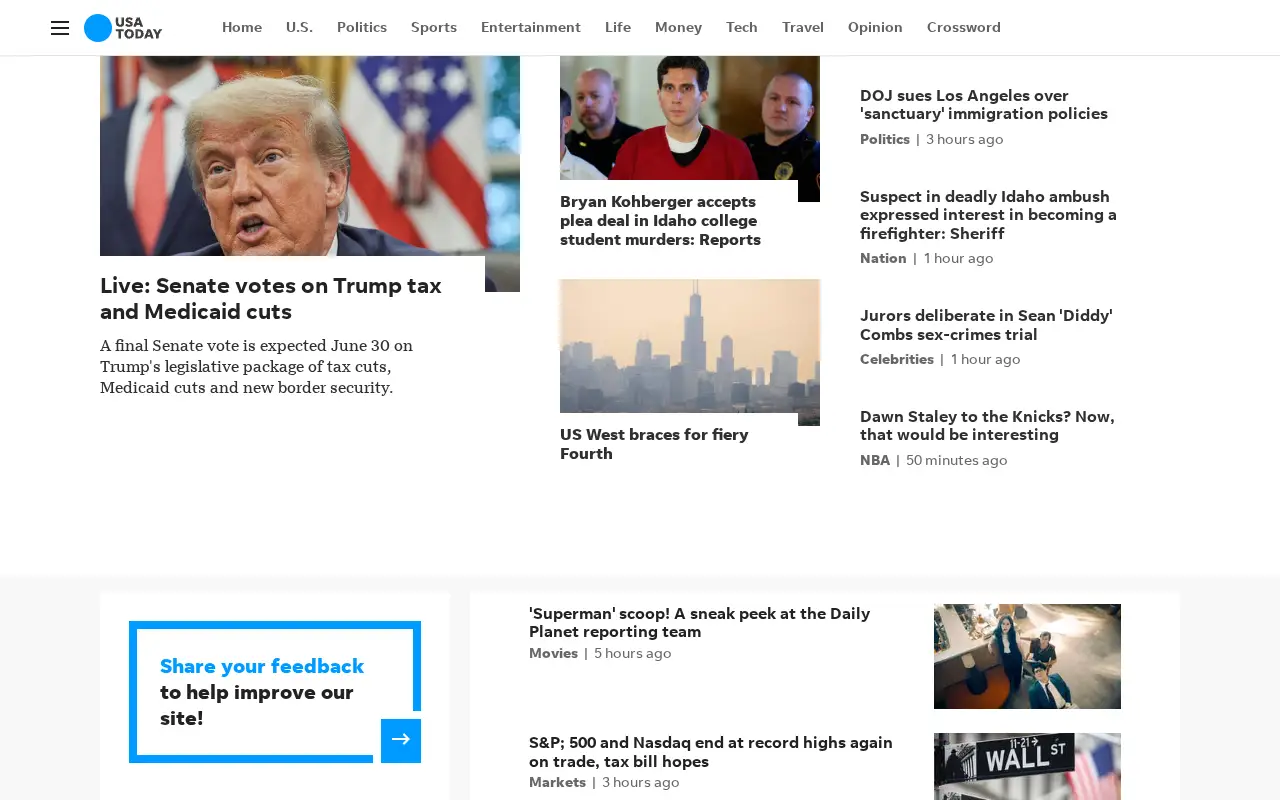Open the S&P 500 and Nasdaq article
1280x800 pixels.
tap(711, 752)
